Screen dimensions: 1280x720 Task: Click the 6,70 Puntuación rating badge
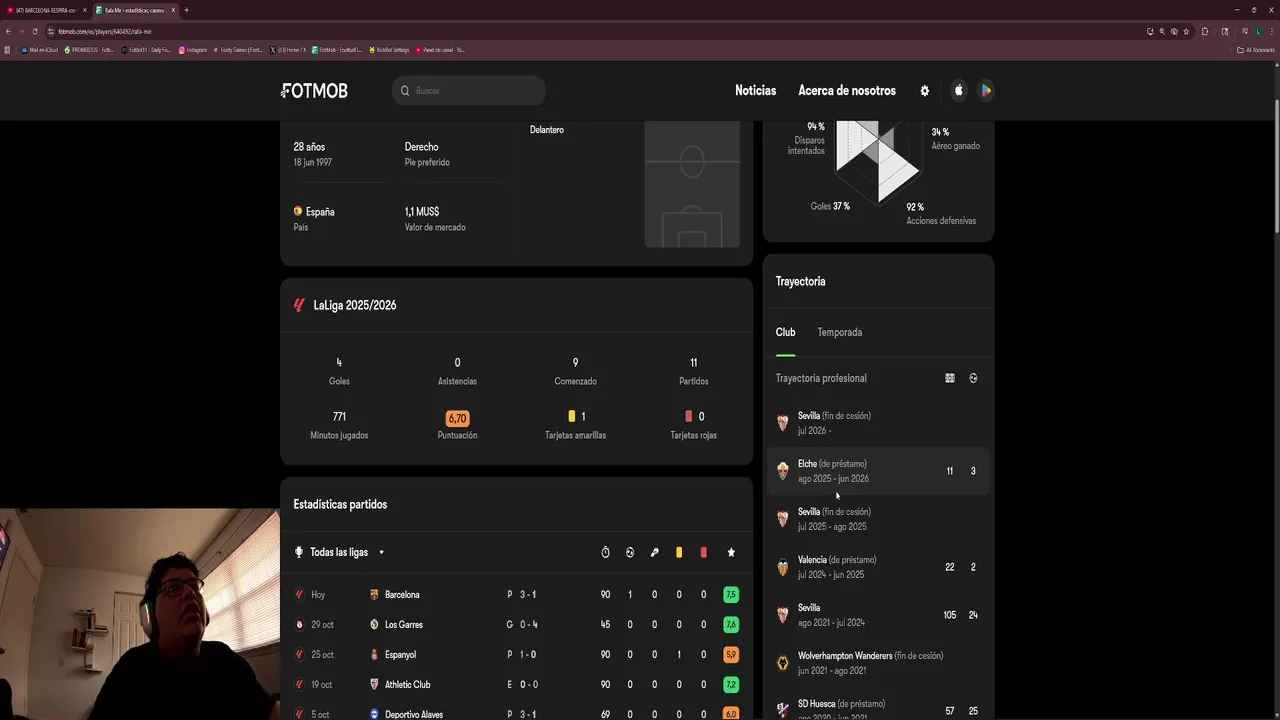[457, 418]
